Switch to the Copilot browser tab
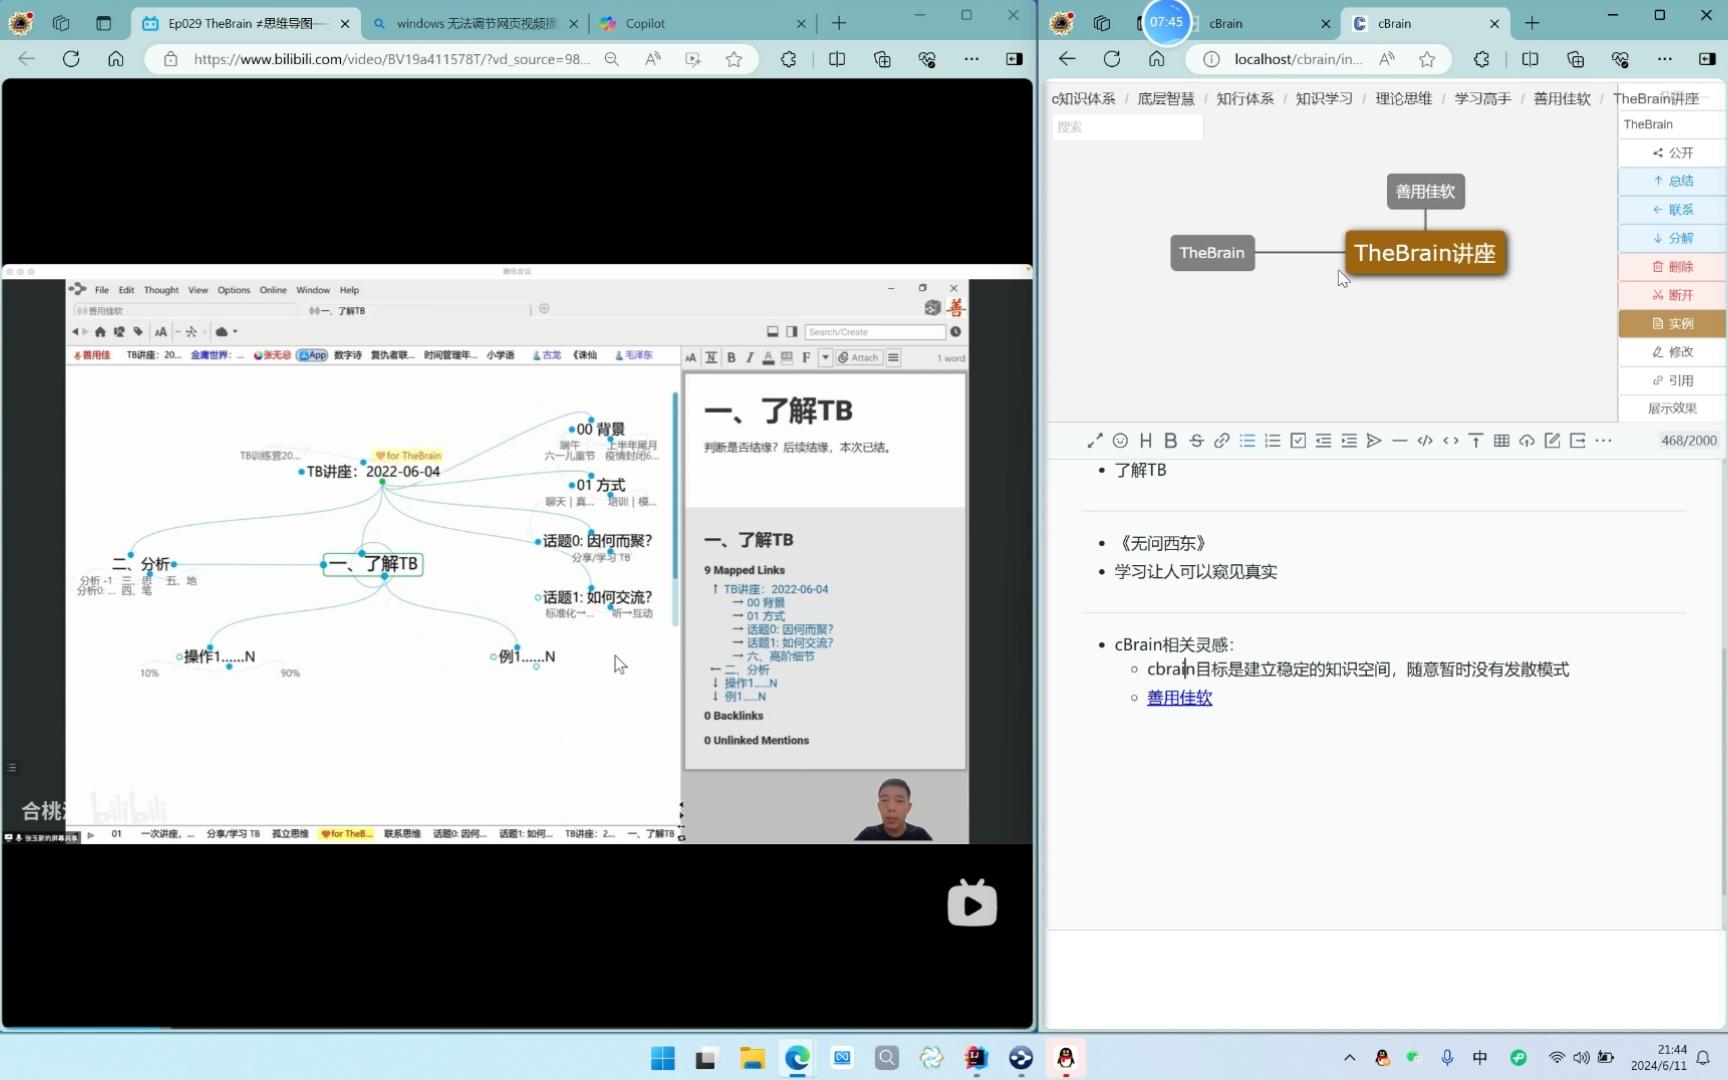The height and width of the screenshot is (1080, 1728). (x=704, y=23)
